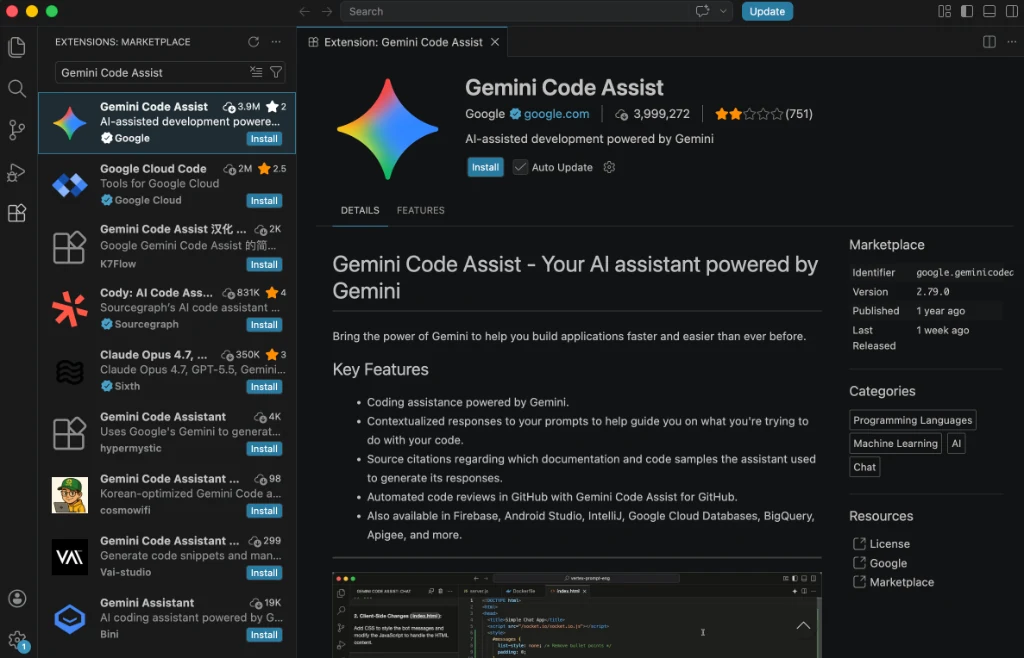Select Google Cloud Code list entry
Screen dimensions: 1024x658
click(x=167, y=184)
